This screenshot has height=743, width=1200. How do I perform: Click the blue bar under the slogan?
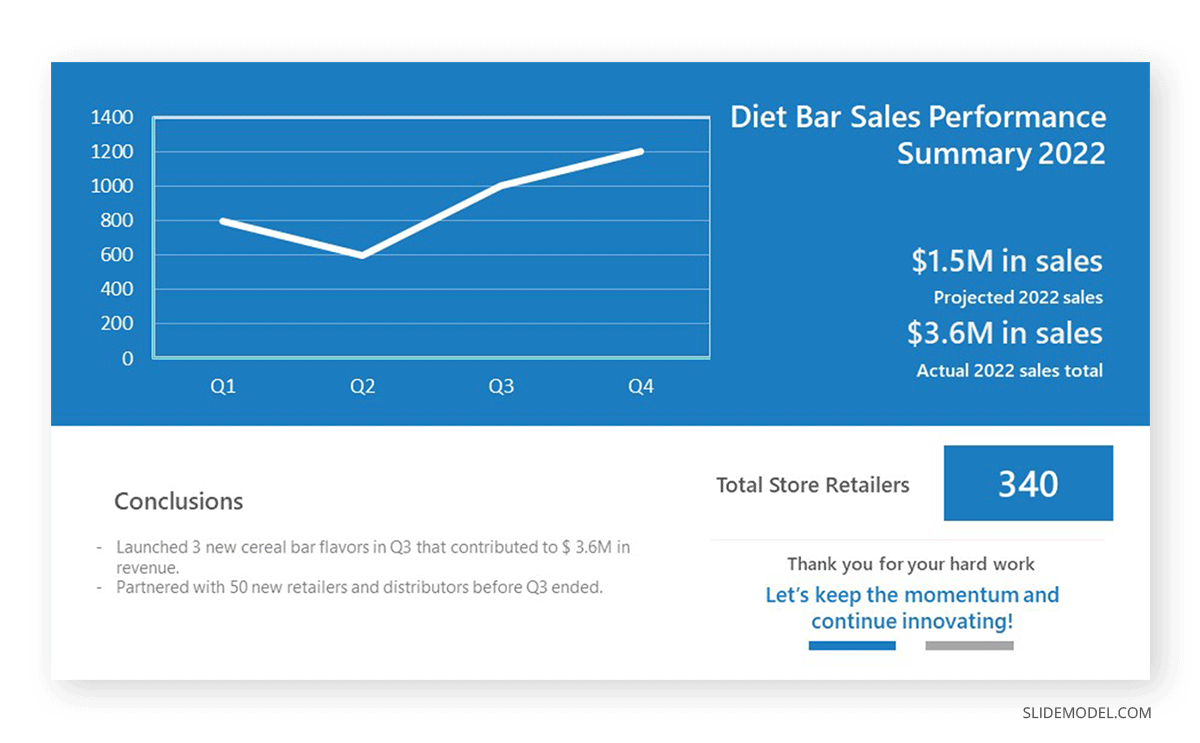(x=852, y=646)
